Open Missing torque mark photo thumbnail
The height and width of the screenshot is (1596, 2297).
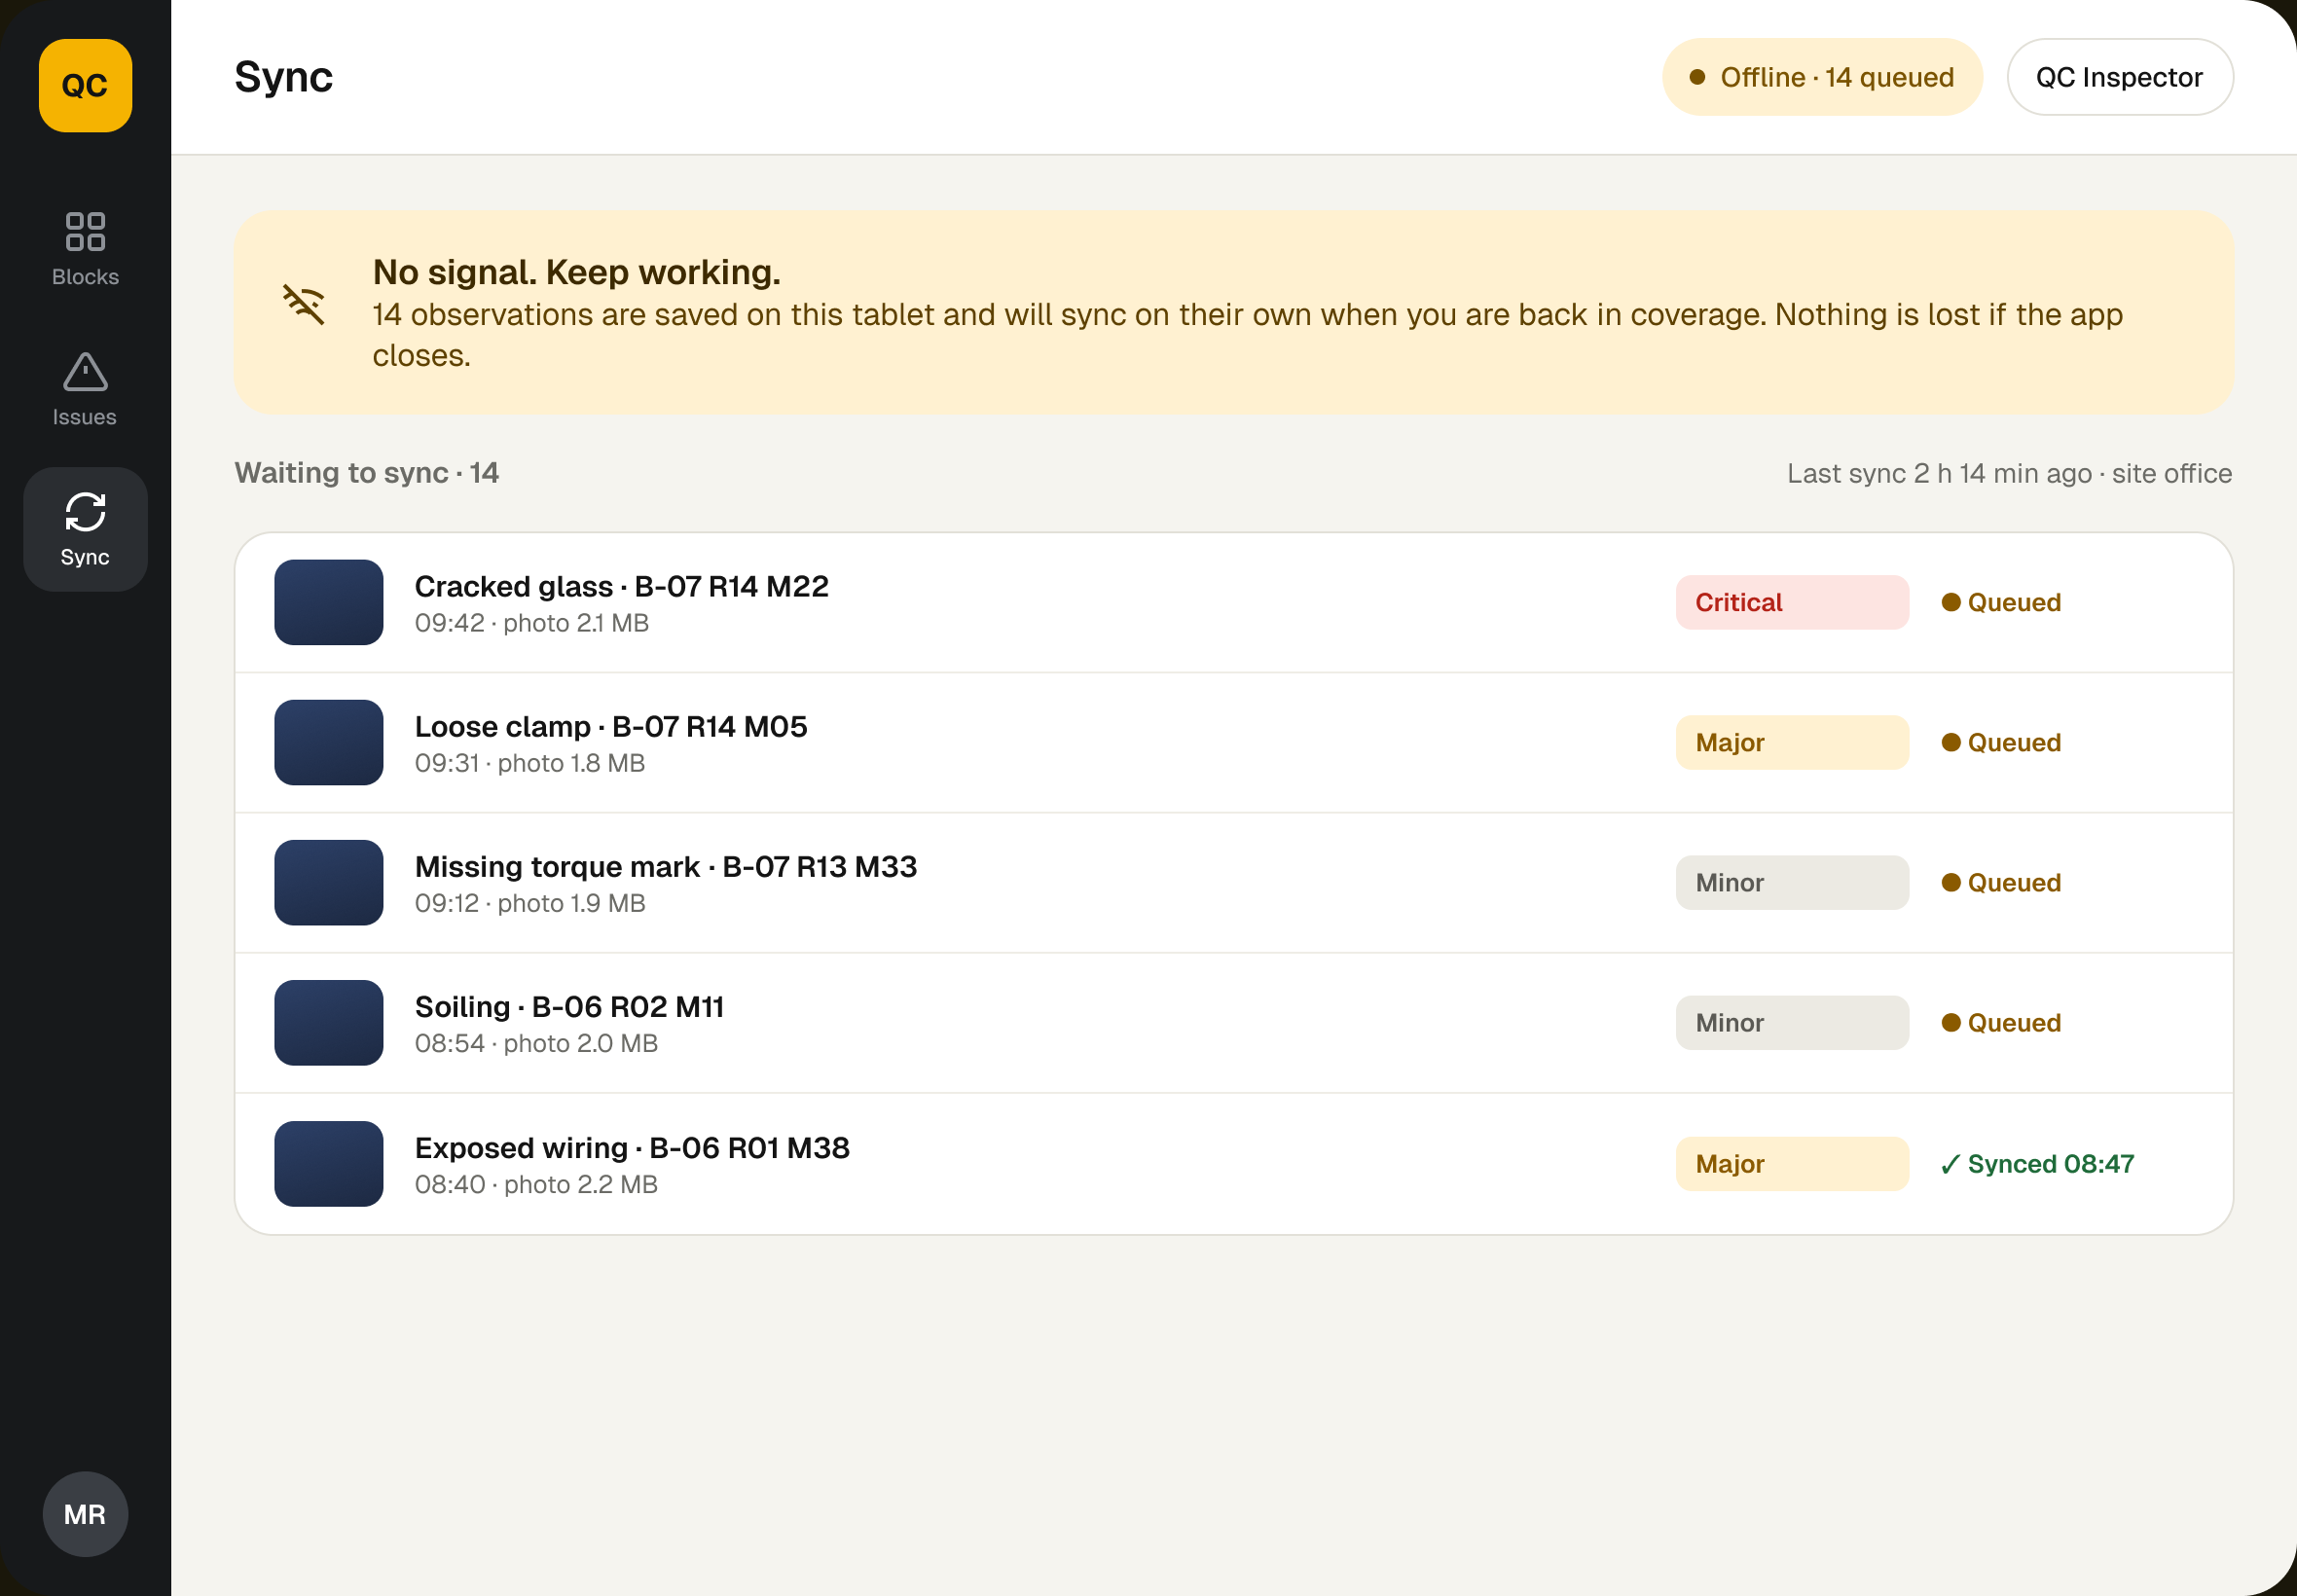(x=329, y=882)
